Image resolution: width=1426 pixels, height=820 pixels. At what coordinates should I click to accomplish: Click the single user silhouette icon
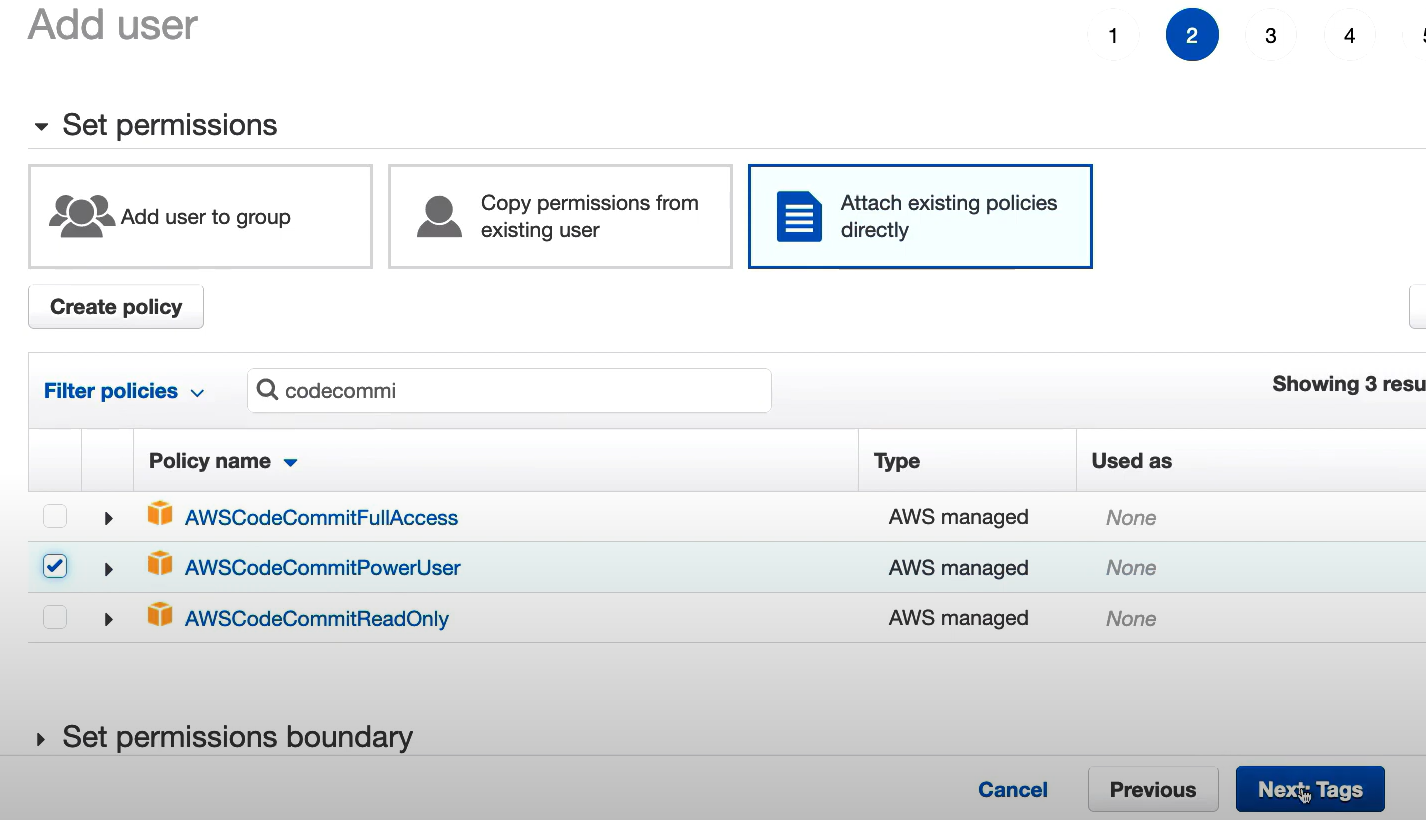coord(439,216)
